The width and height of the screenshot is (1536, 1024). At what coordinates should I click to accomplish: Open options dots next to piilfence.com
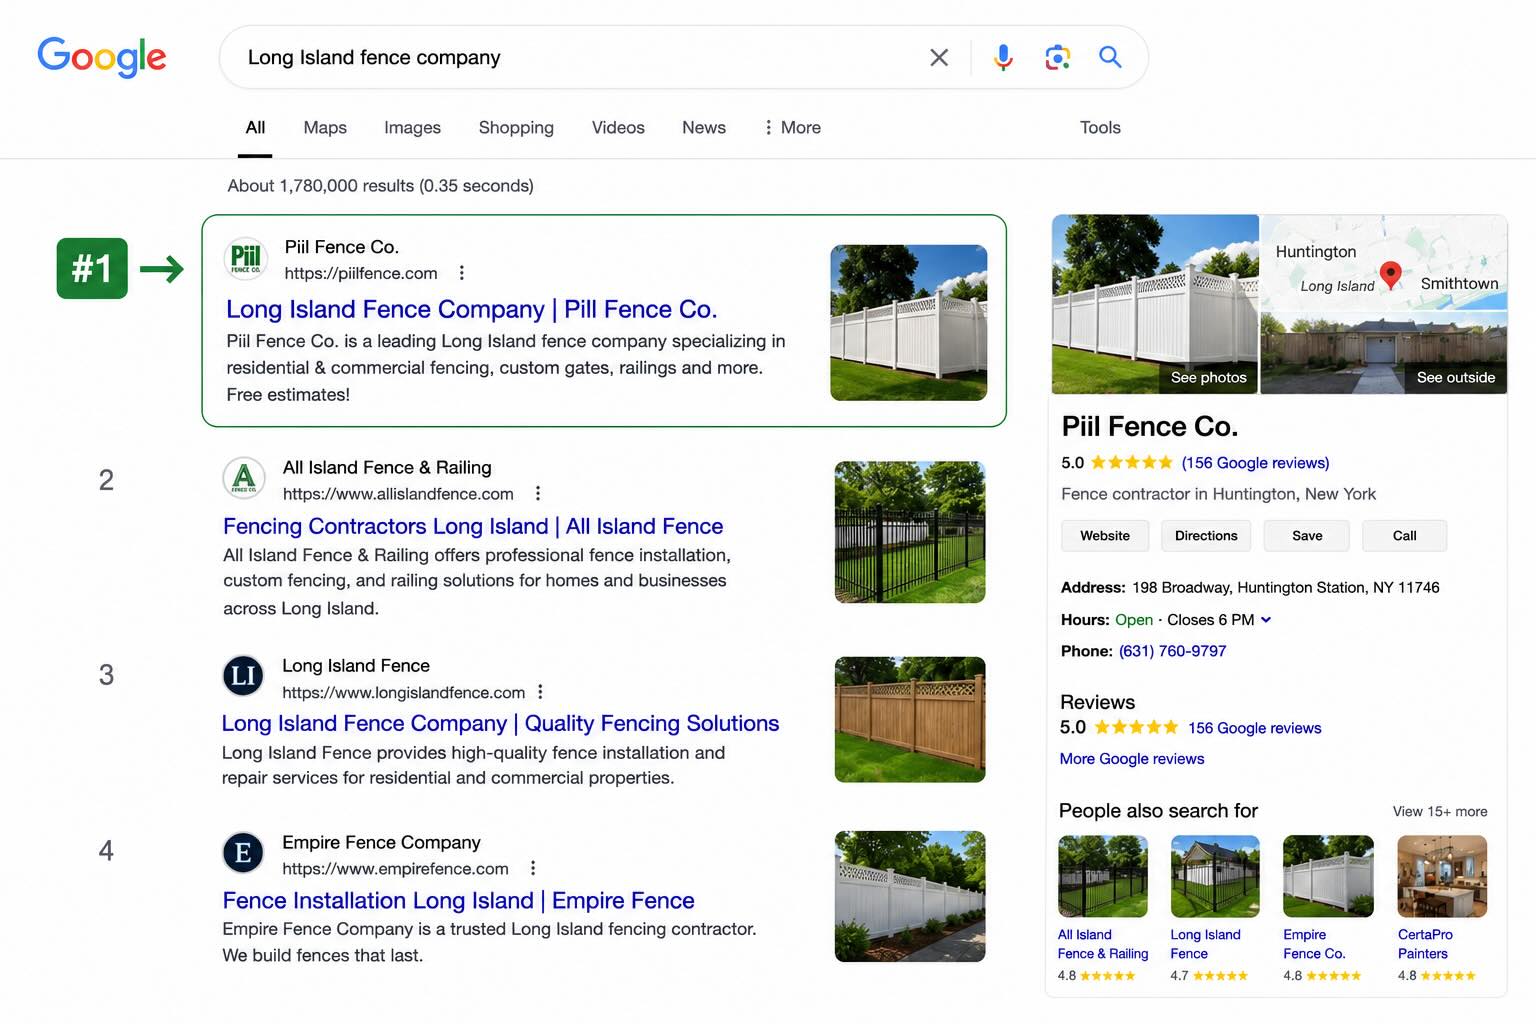pyautogui.click(x=461, y=273)
